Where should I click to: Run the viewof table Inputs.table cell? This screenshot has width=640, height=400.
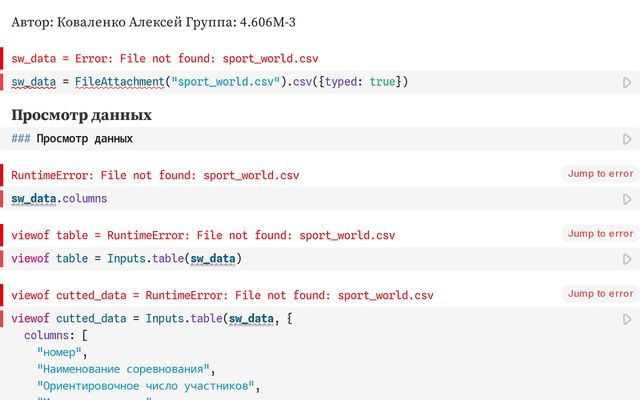[x=627, y=259]
